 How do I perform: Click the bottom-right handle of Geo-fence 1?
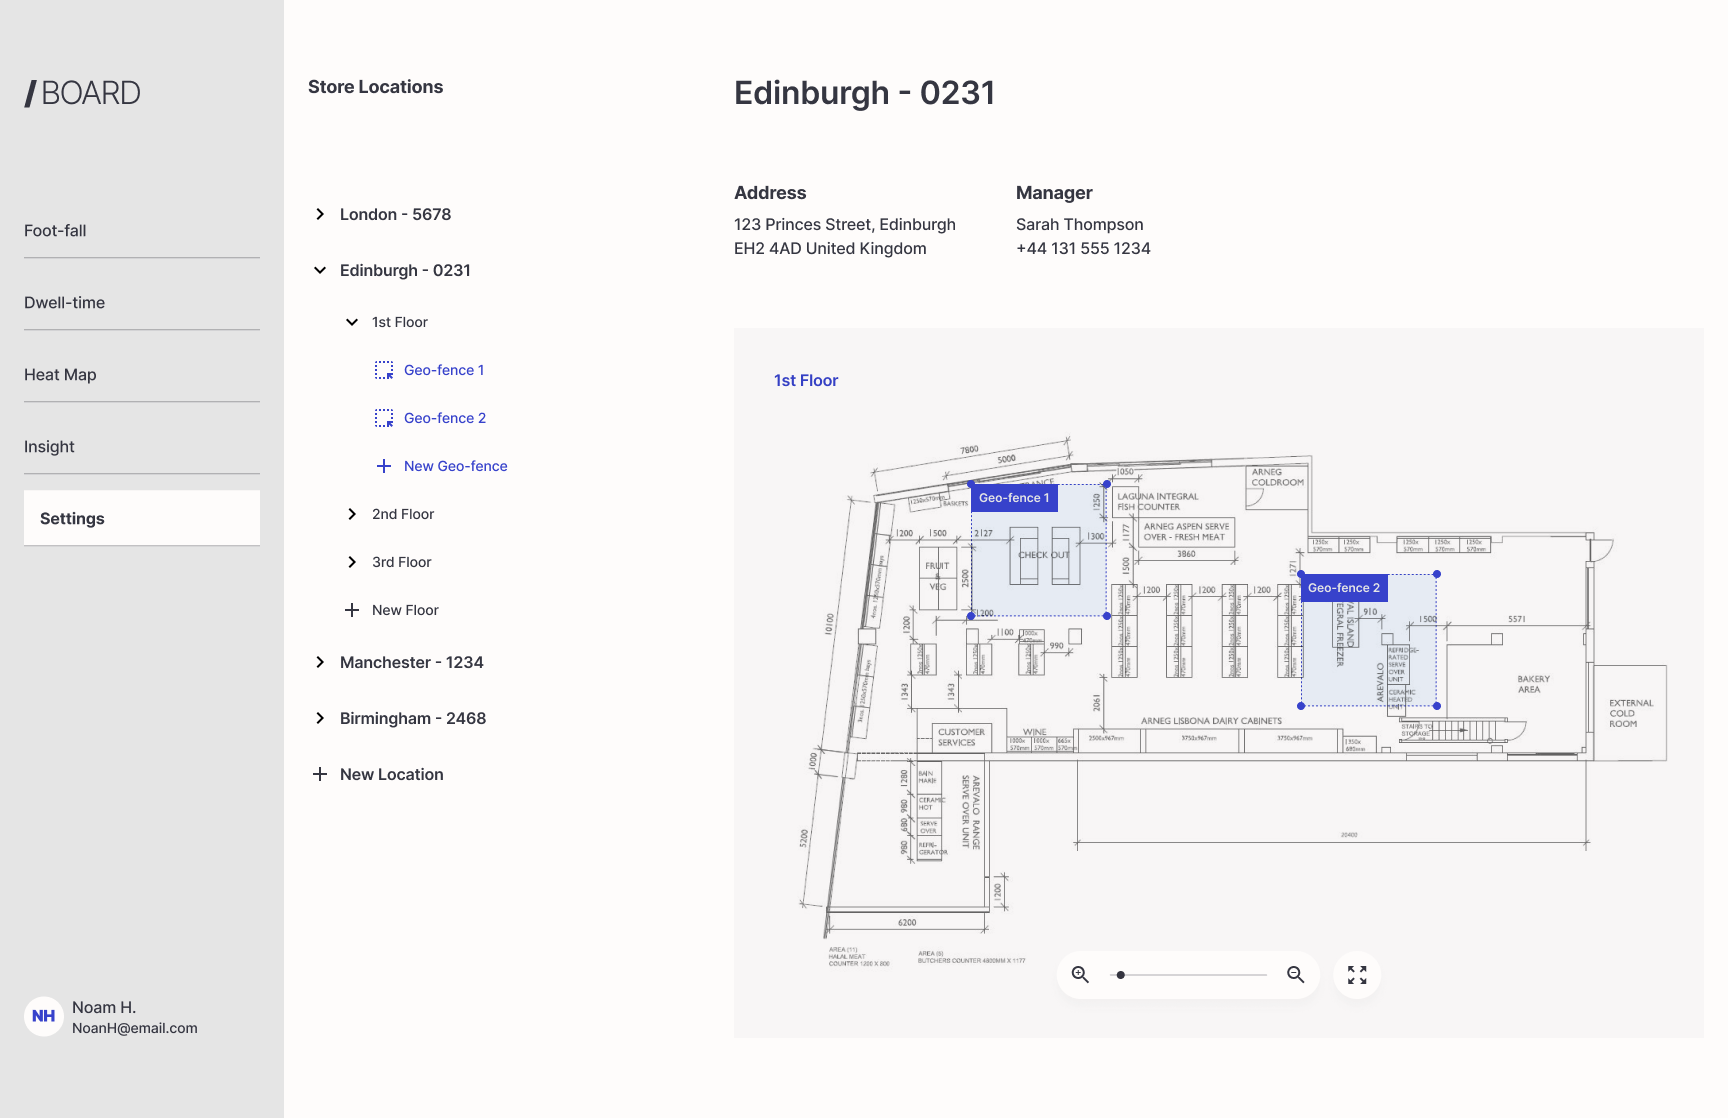(1107, 616)
